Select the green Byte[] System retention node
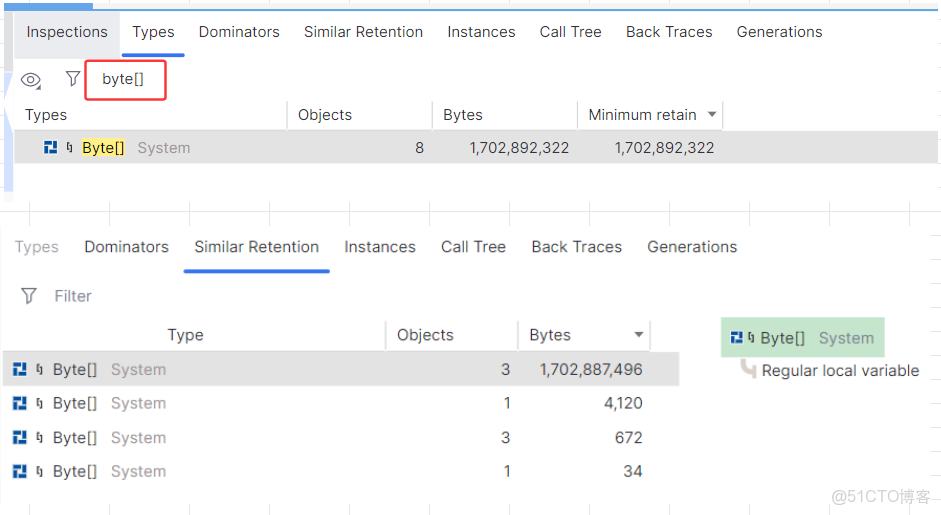Viewport: 941px width, 515px height. click(x=803, y=338)
